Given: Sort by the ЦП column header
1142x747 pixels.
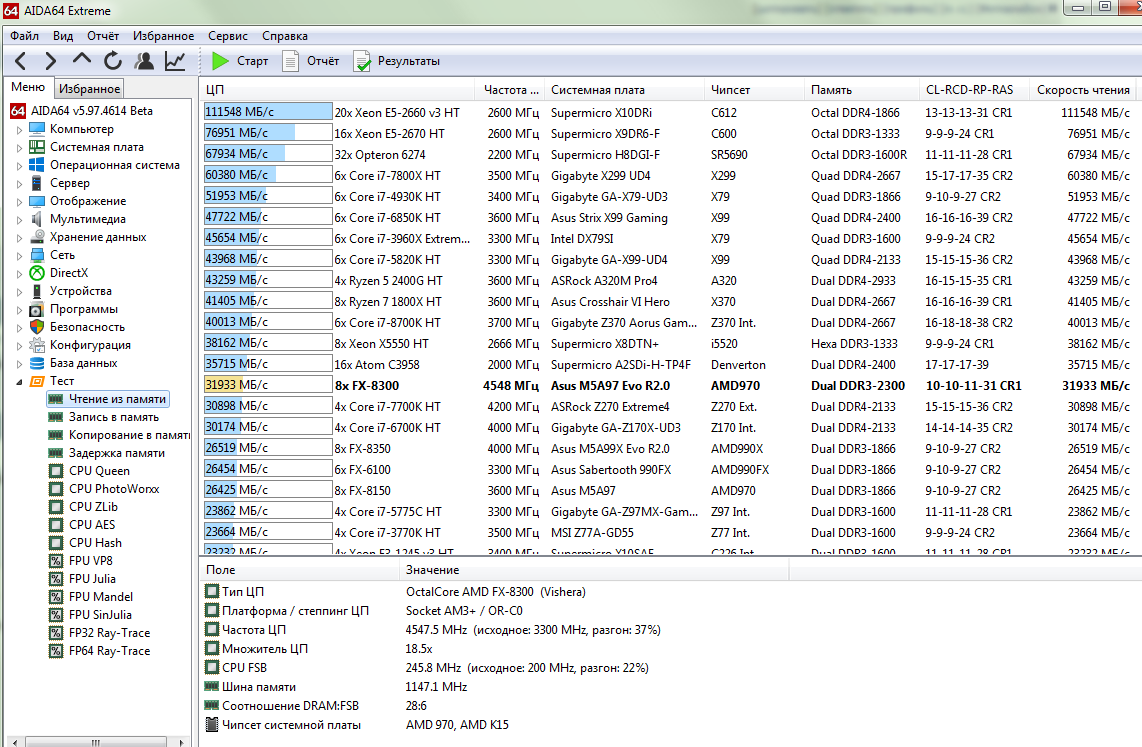Looking at the screenshot, I should pos(339,90).
